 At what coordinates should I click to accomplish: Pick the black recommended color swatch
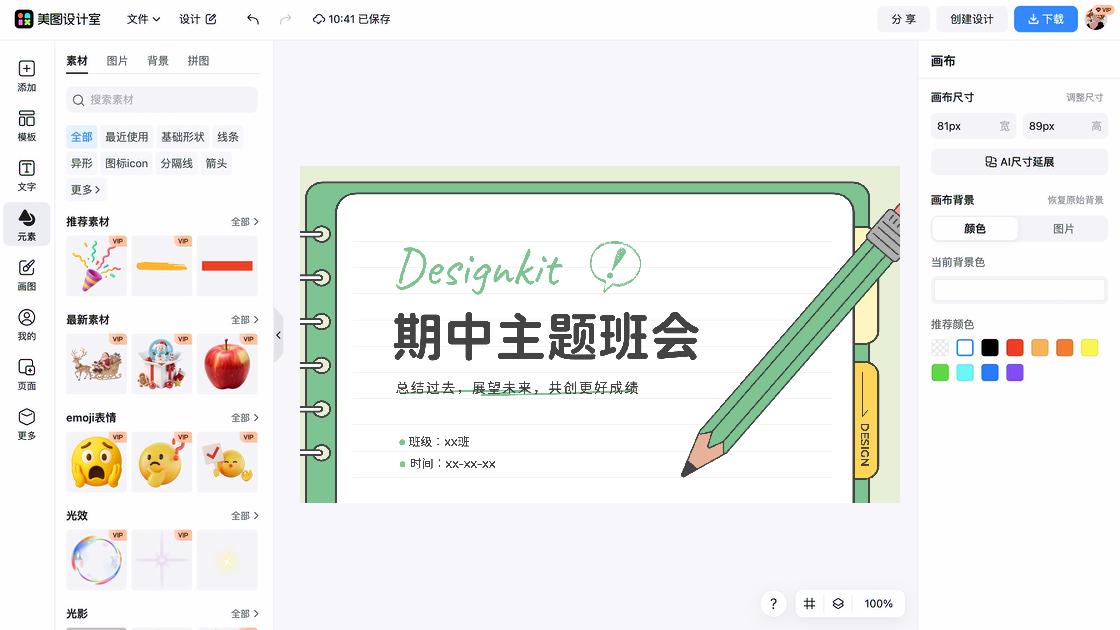989,348
